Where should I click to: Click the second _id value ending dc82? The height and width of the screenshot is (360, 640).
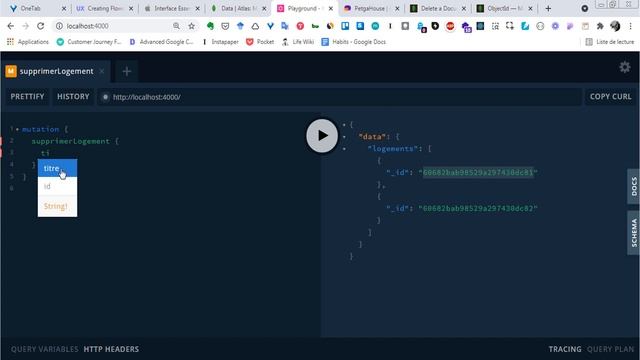click(x=478, y=209)
